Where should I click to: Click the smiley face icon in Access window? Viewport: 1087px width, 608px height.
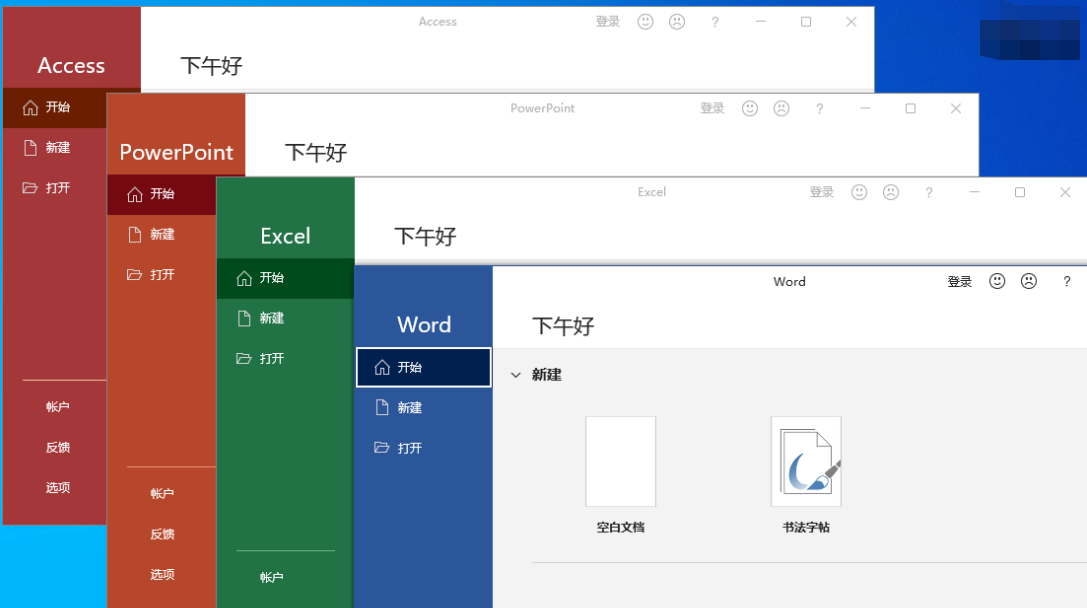[645, 22]
